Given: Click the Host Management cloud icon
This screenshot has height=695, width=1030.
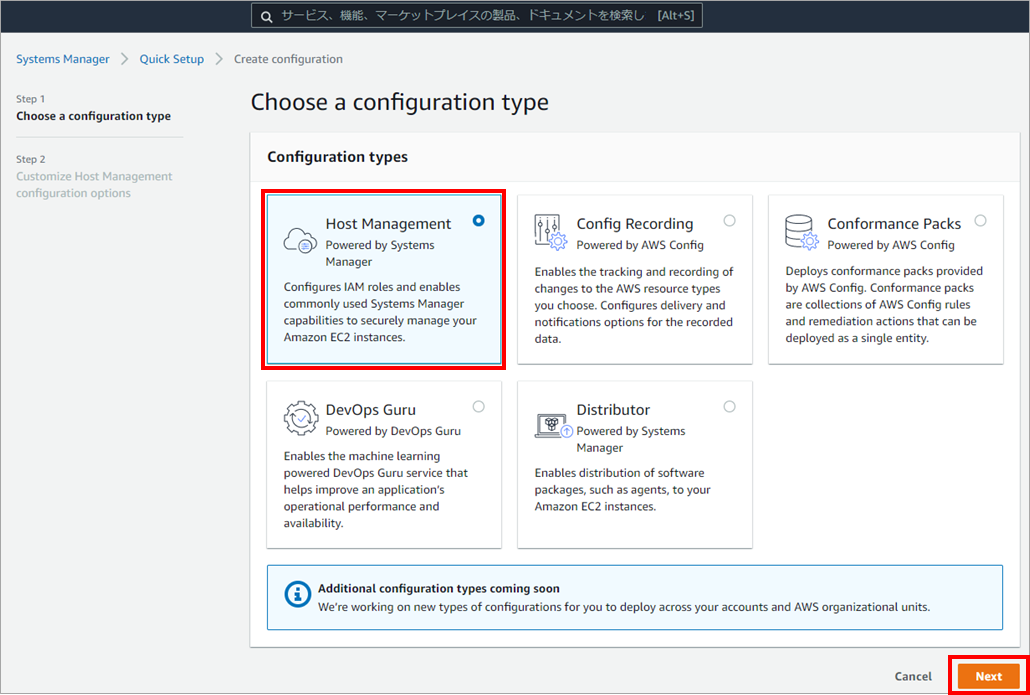Looking at the screenshot, I should tap(300, 241).
